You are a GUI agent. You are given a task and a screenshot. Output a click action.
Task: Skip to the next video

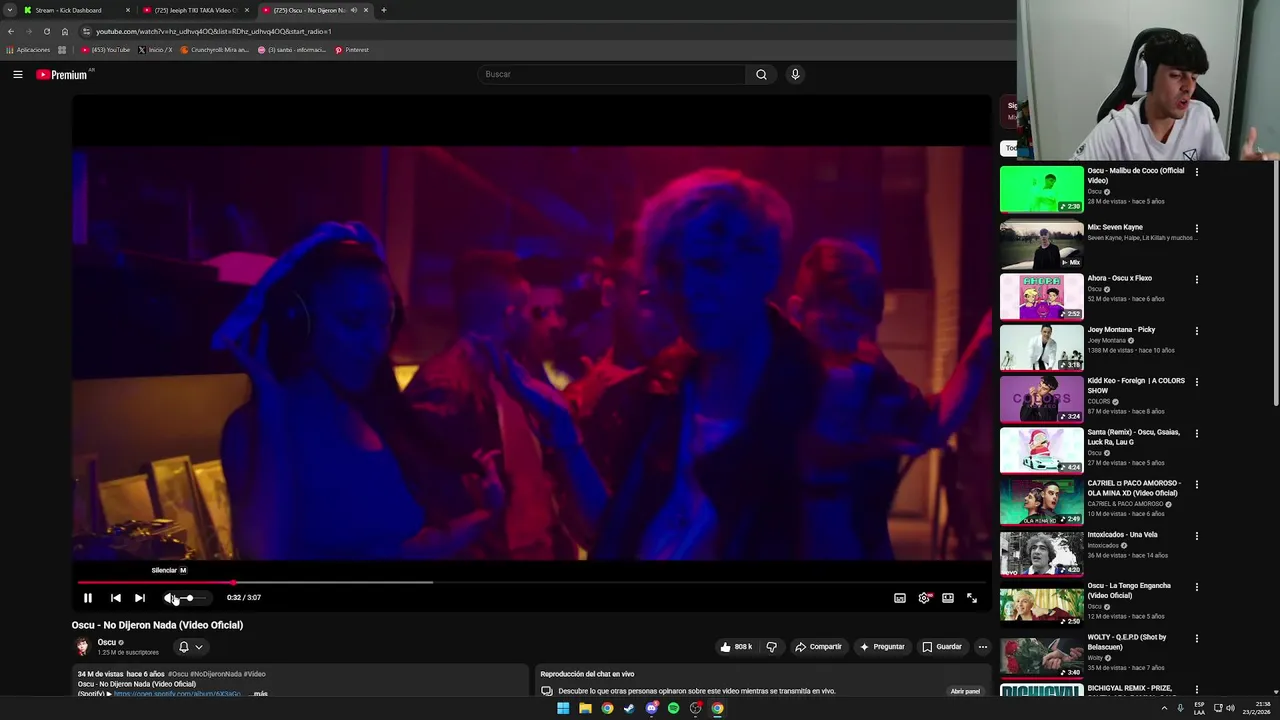pyautogui.click(x=140, y=598)
